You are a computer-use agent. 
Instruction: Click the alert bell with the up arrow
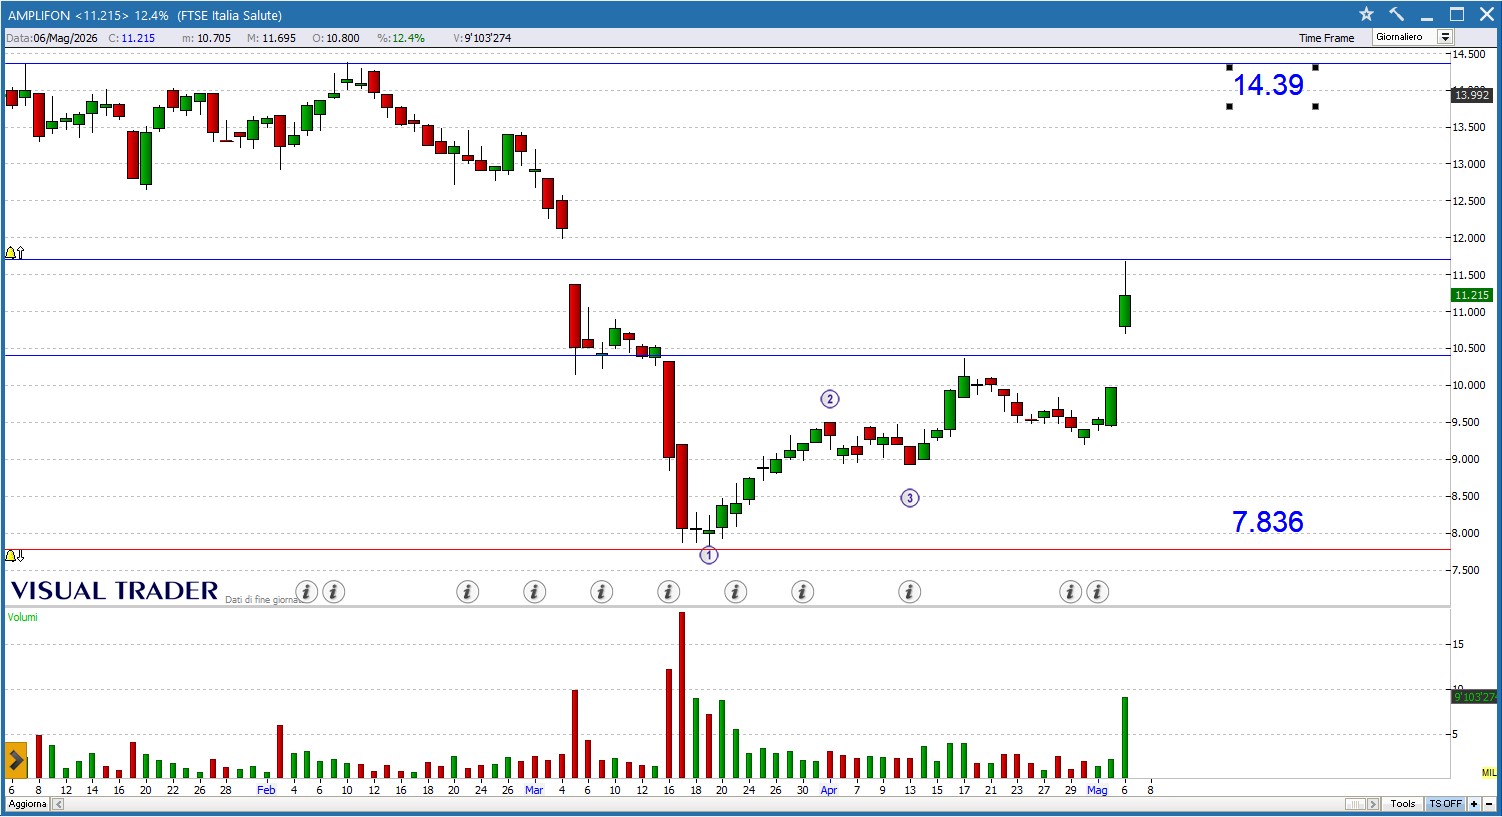coord(15,253)
